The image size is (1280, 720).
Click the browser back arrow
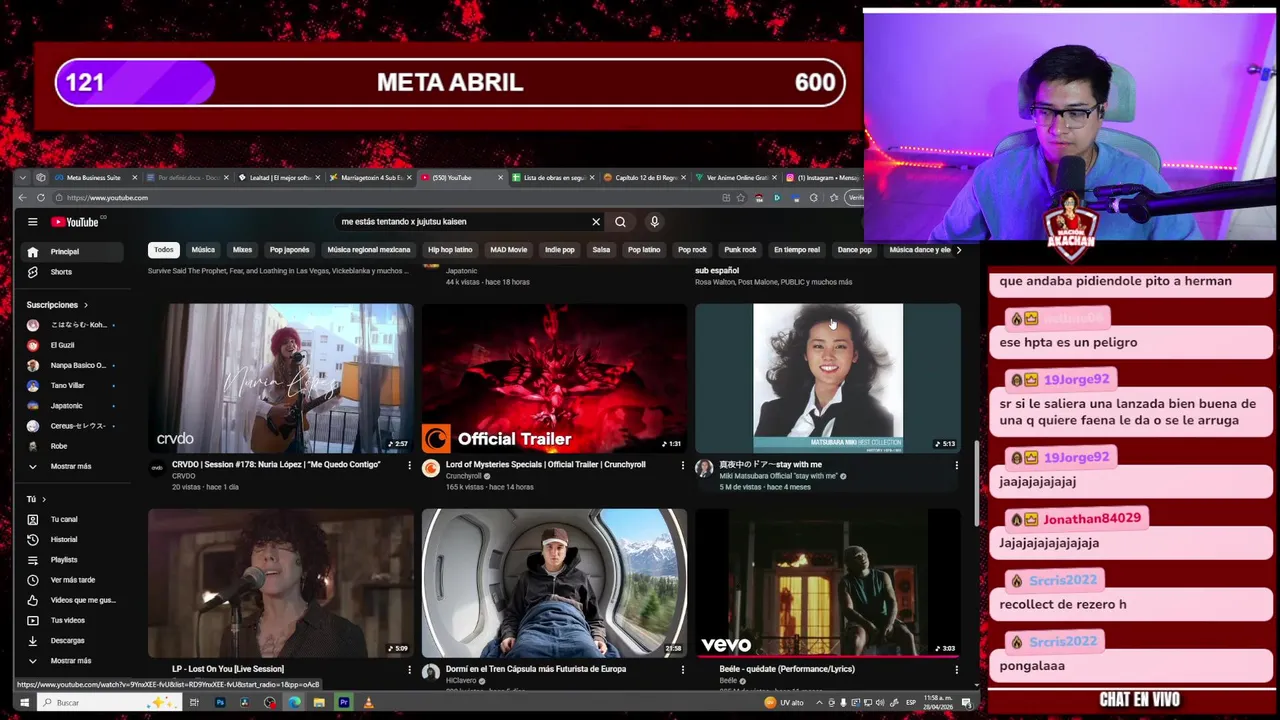click(23, 198)
